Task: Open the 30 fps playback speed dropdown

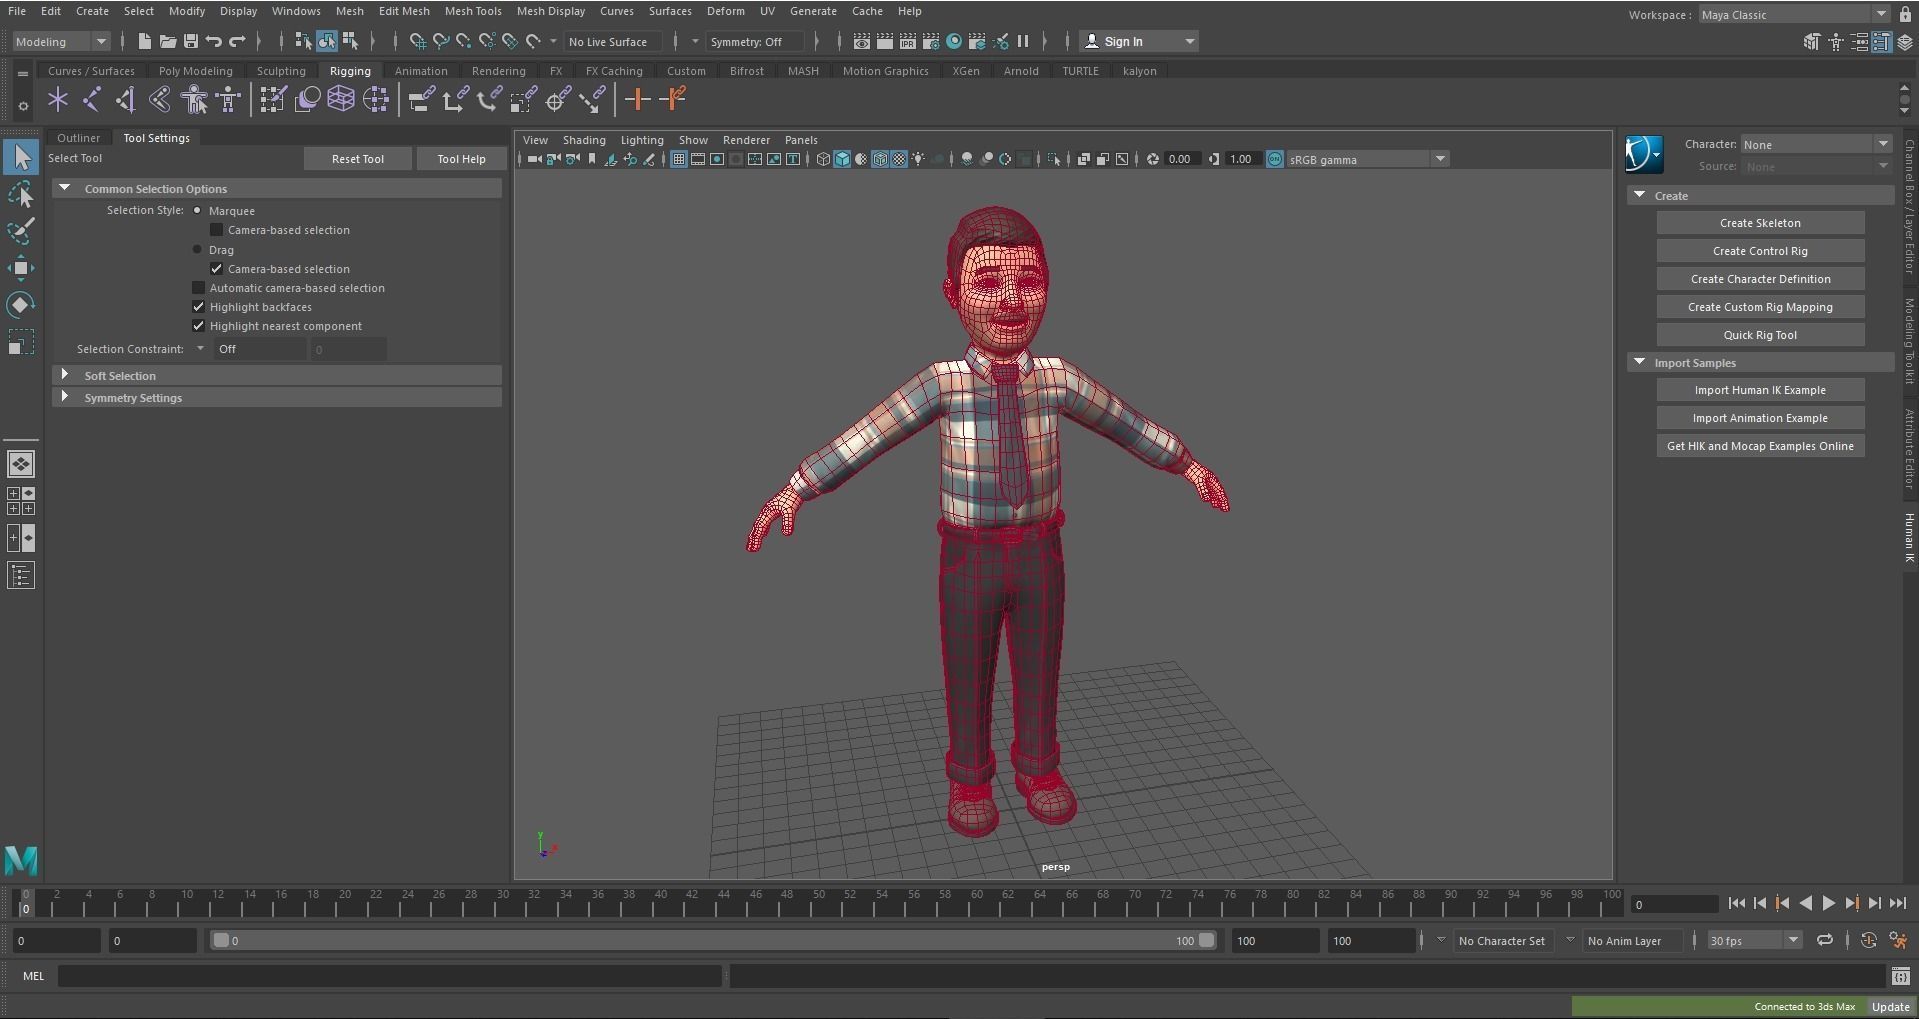Action: click(1754, 940)
